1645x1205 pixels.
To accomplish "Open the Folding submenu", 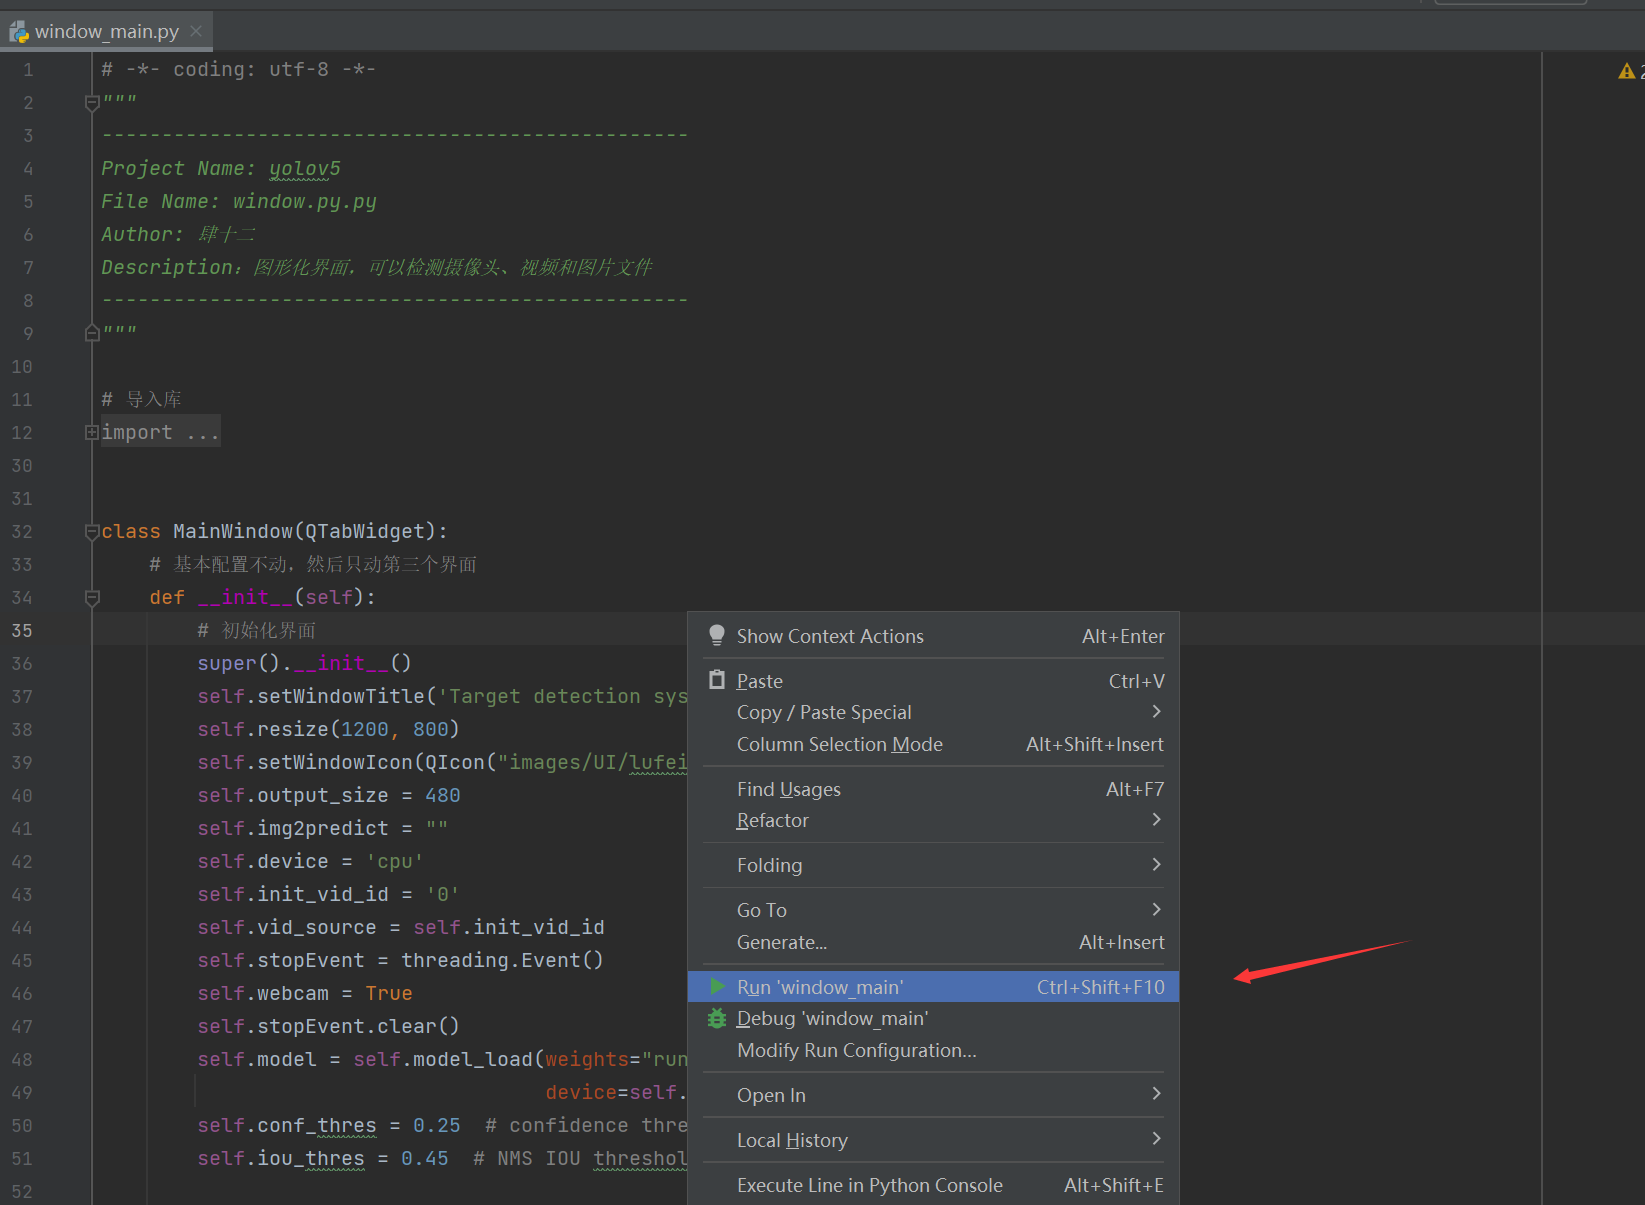I will click(x=934, y=865).
